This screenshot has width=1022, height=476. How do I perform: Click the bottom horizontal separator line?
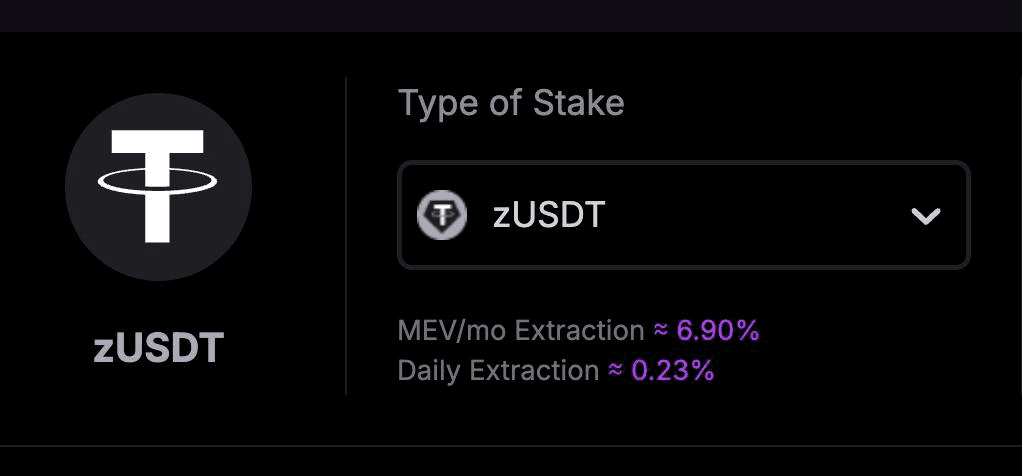[x=511, y=446]
